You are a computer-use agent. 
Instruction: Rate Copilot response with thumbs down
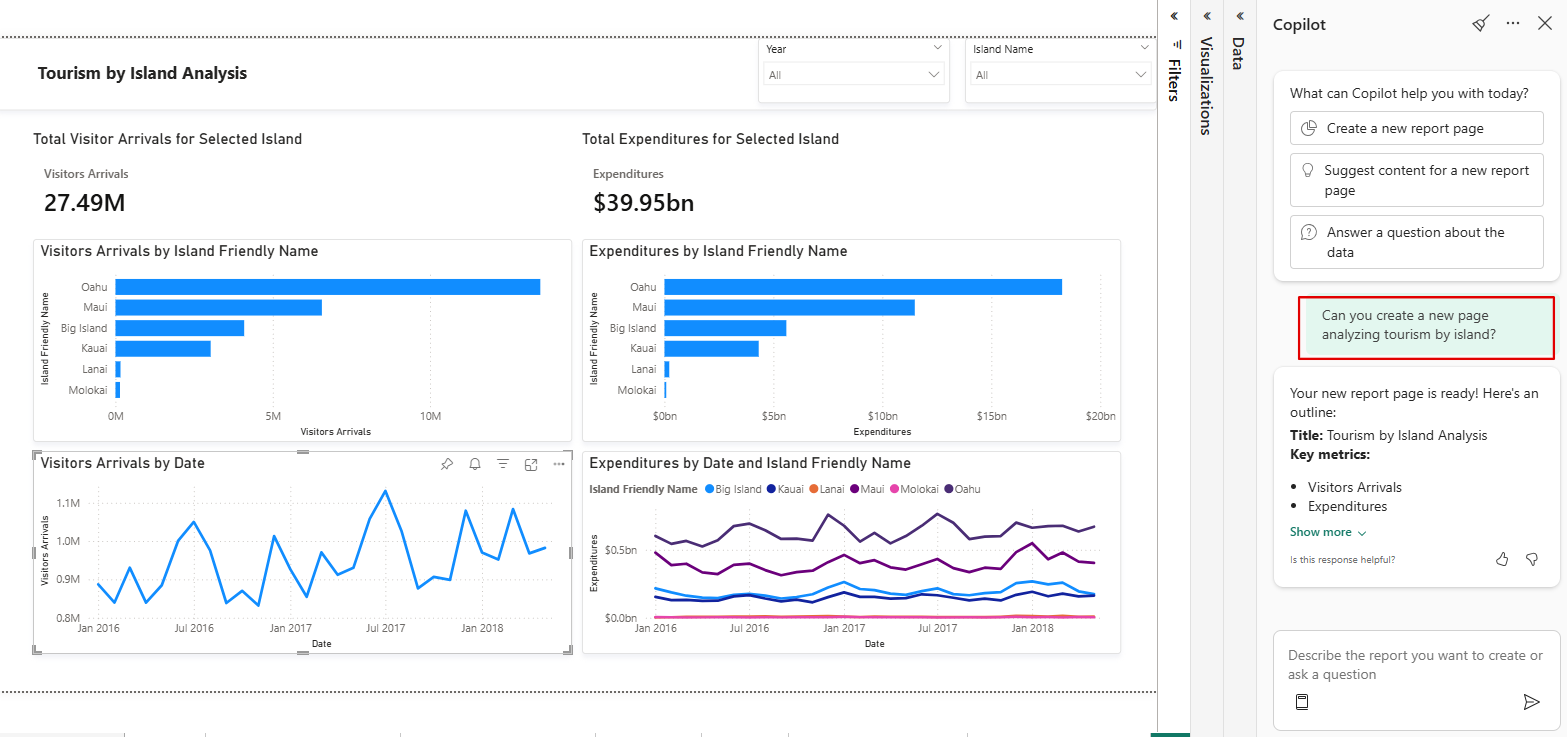click(x=1532, y=559)
